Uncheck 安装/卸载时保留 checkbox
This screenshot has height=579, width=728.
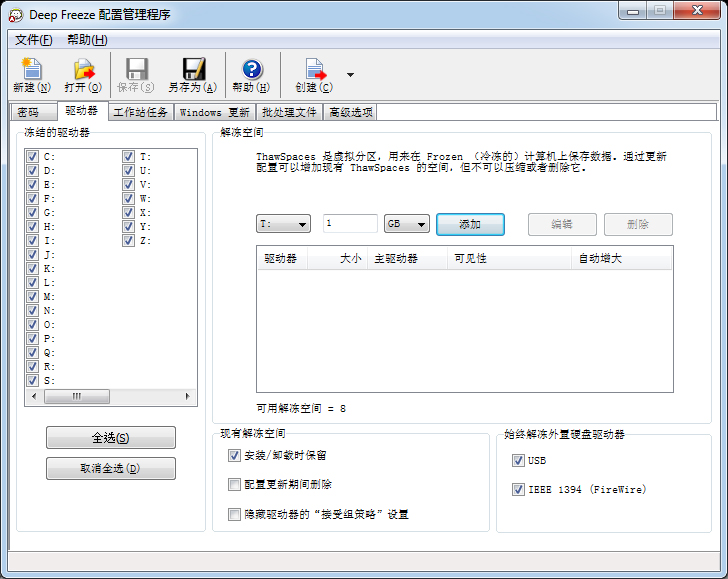[x=234, y=455]
